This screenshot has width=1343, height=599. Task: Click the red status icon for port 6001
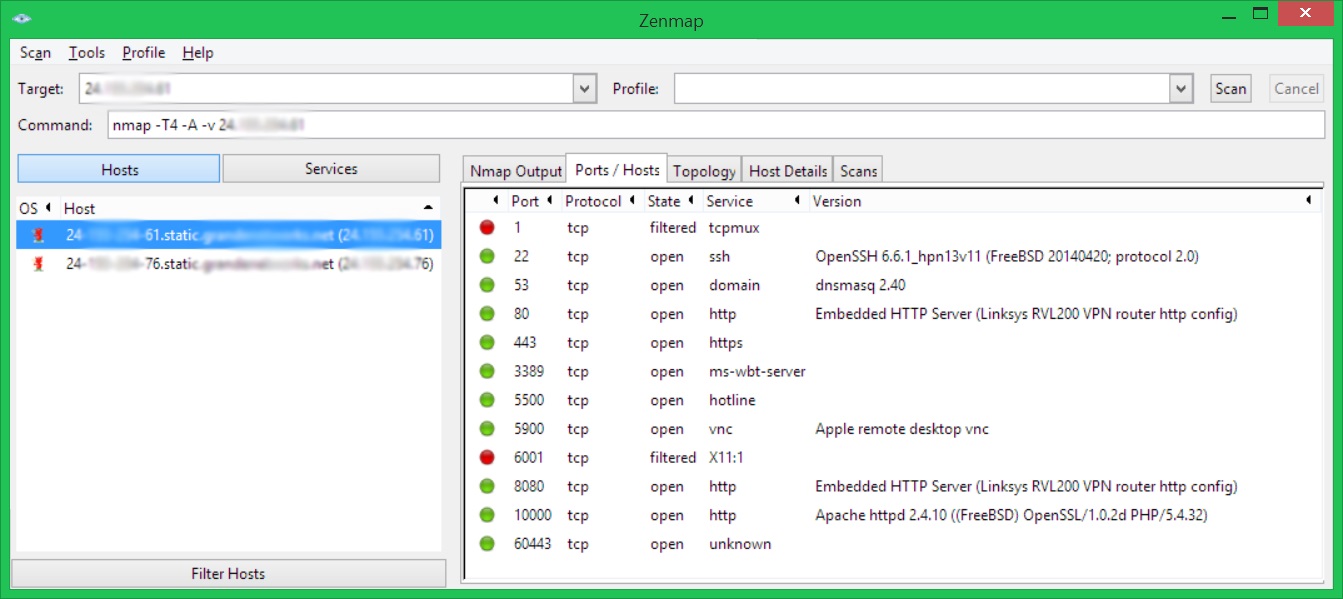(x=487, y=457)
